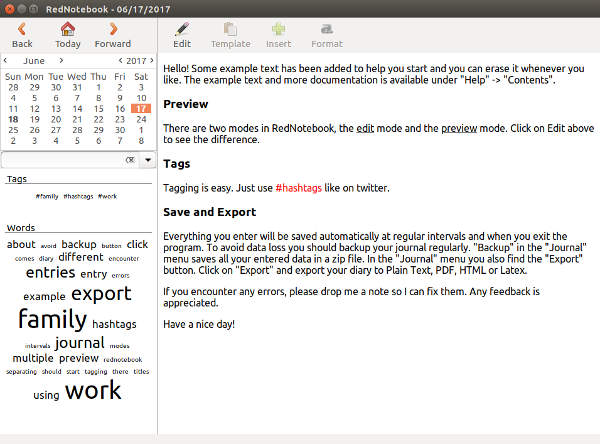Screen dimensions: 600x444
Task: Click the word 'backup' in Words cloud
Action: coord(79,244)
